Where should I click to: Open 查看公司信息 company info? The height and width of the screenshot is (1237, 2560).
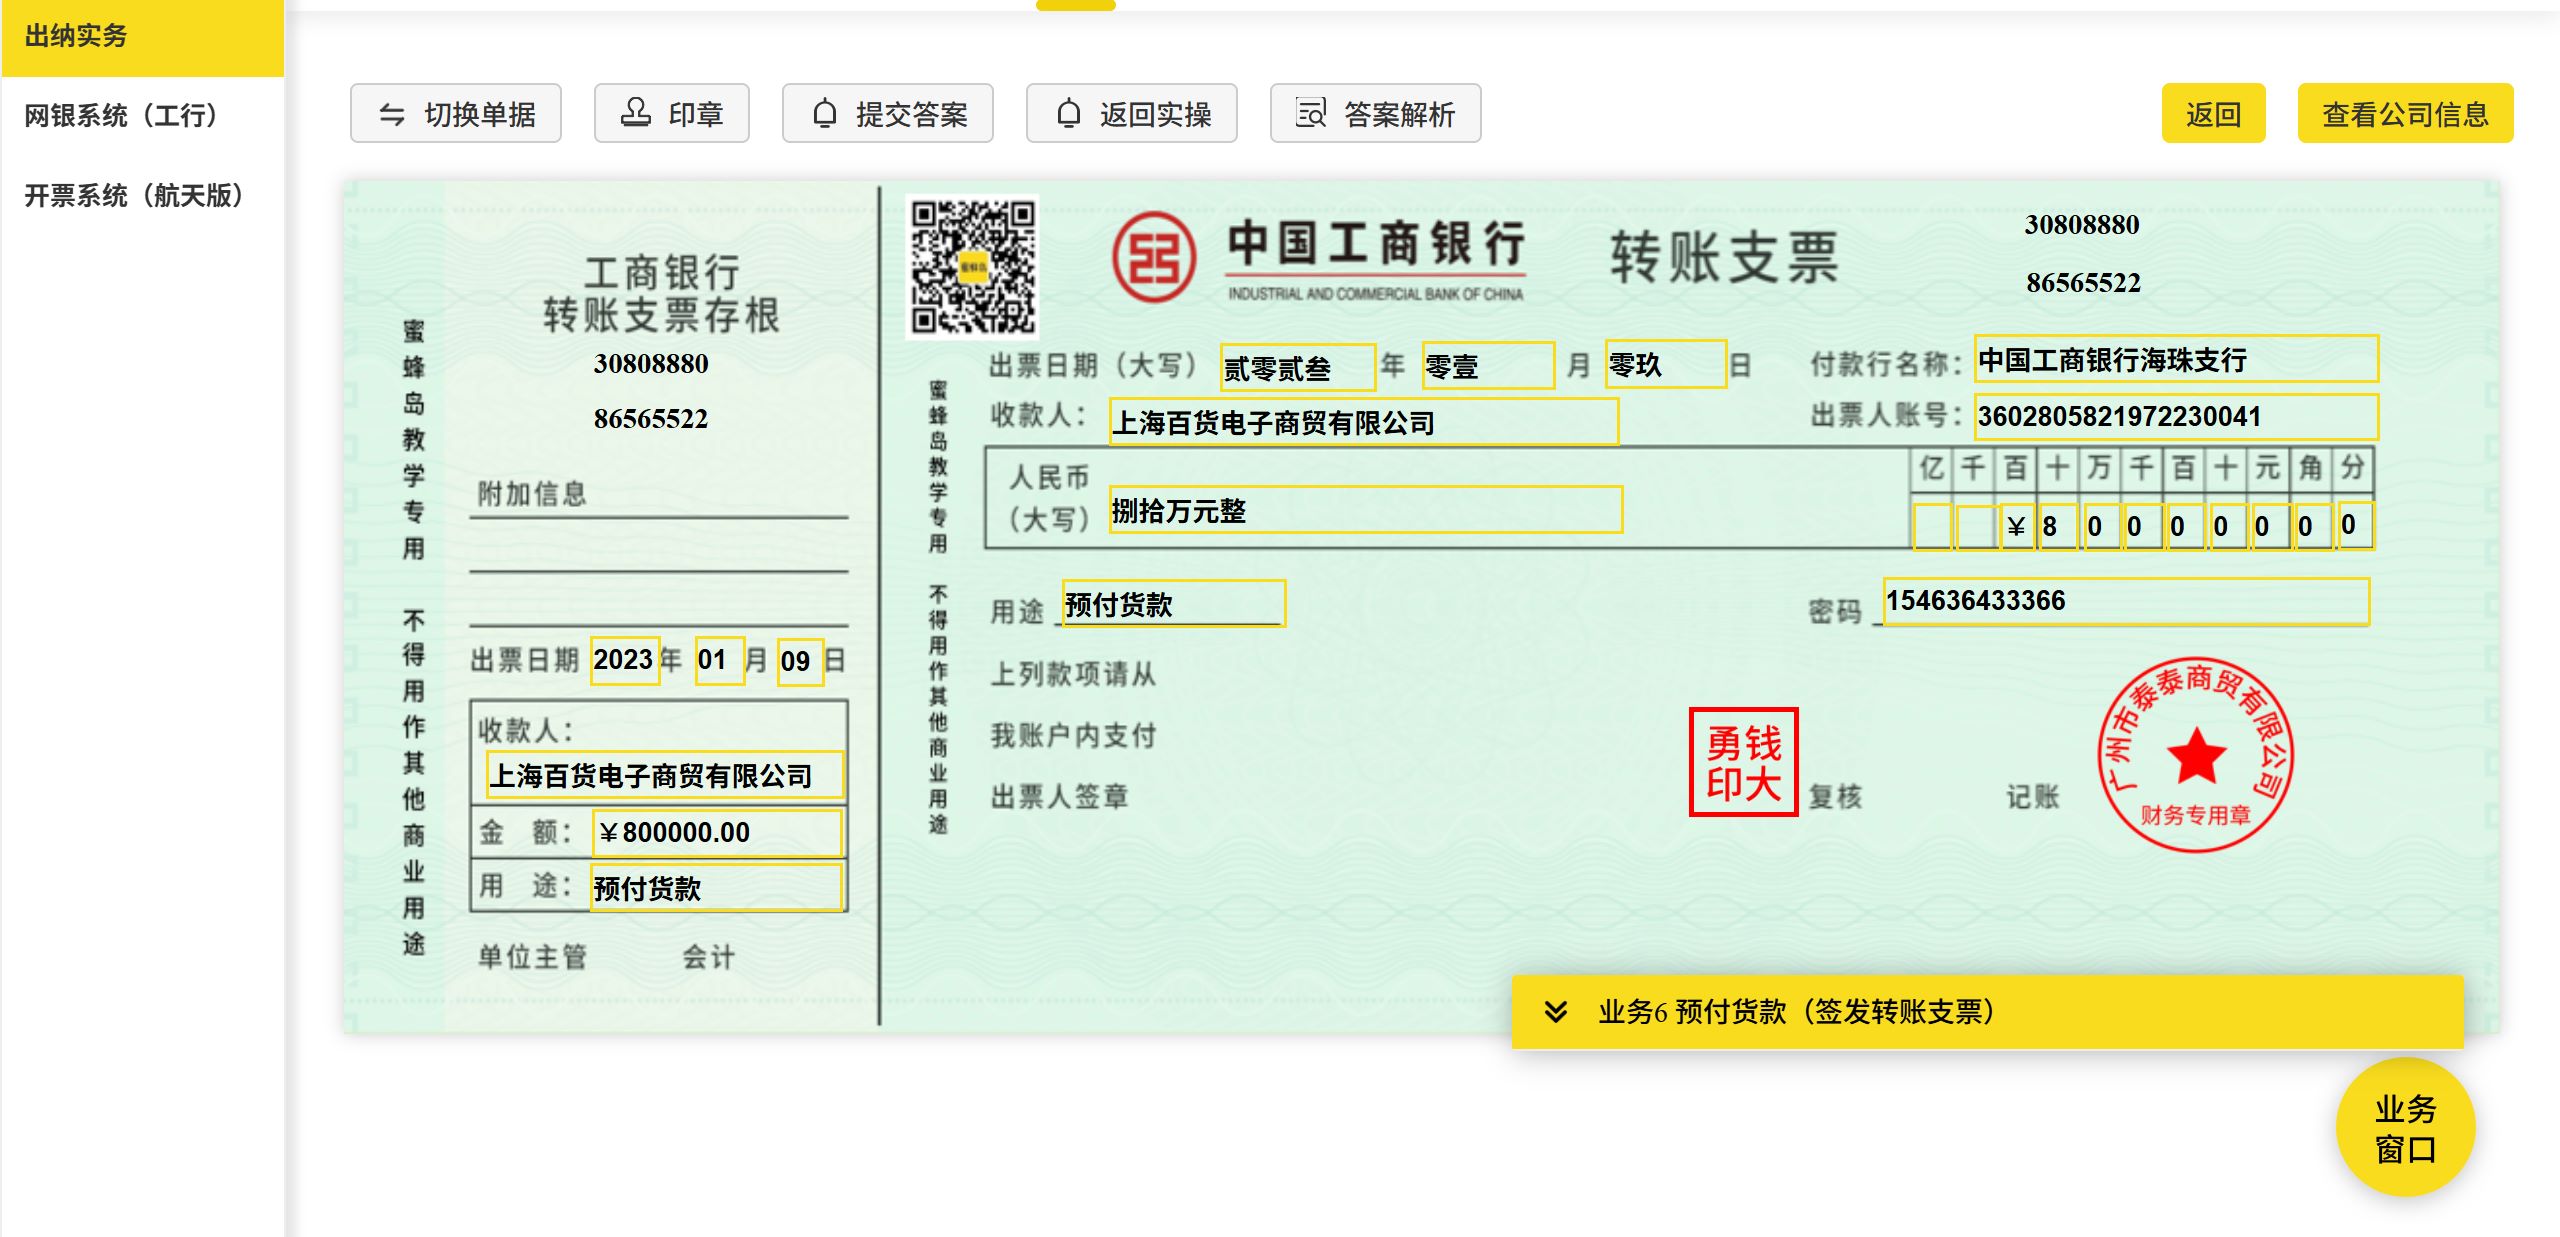(x=2405, y=114)
